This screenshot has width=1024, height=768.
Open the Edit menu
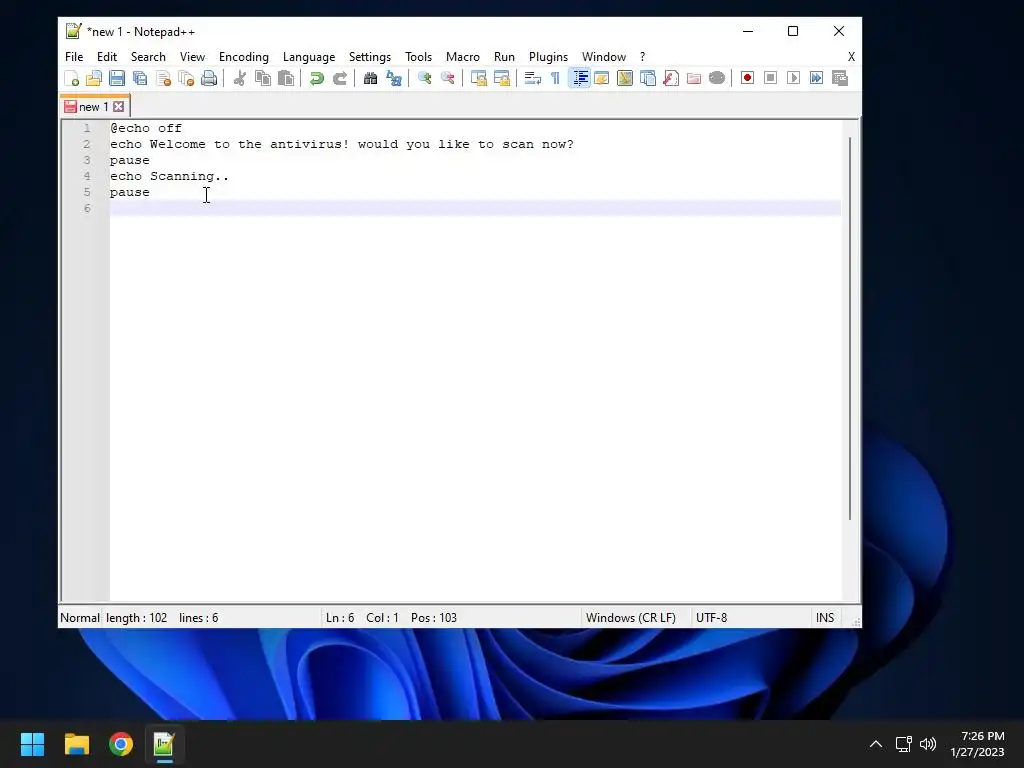click(x=106, y=57)
